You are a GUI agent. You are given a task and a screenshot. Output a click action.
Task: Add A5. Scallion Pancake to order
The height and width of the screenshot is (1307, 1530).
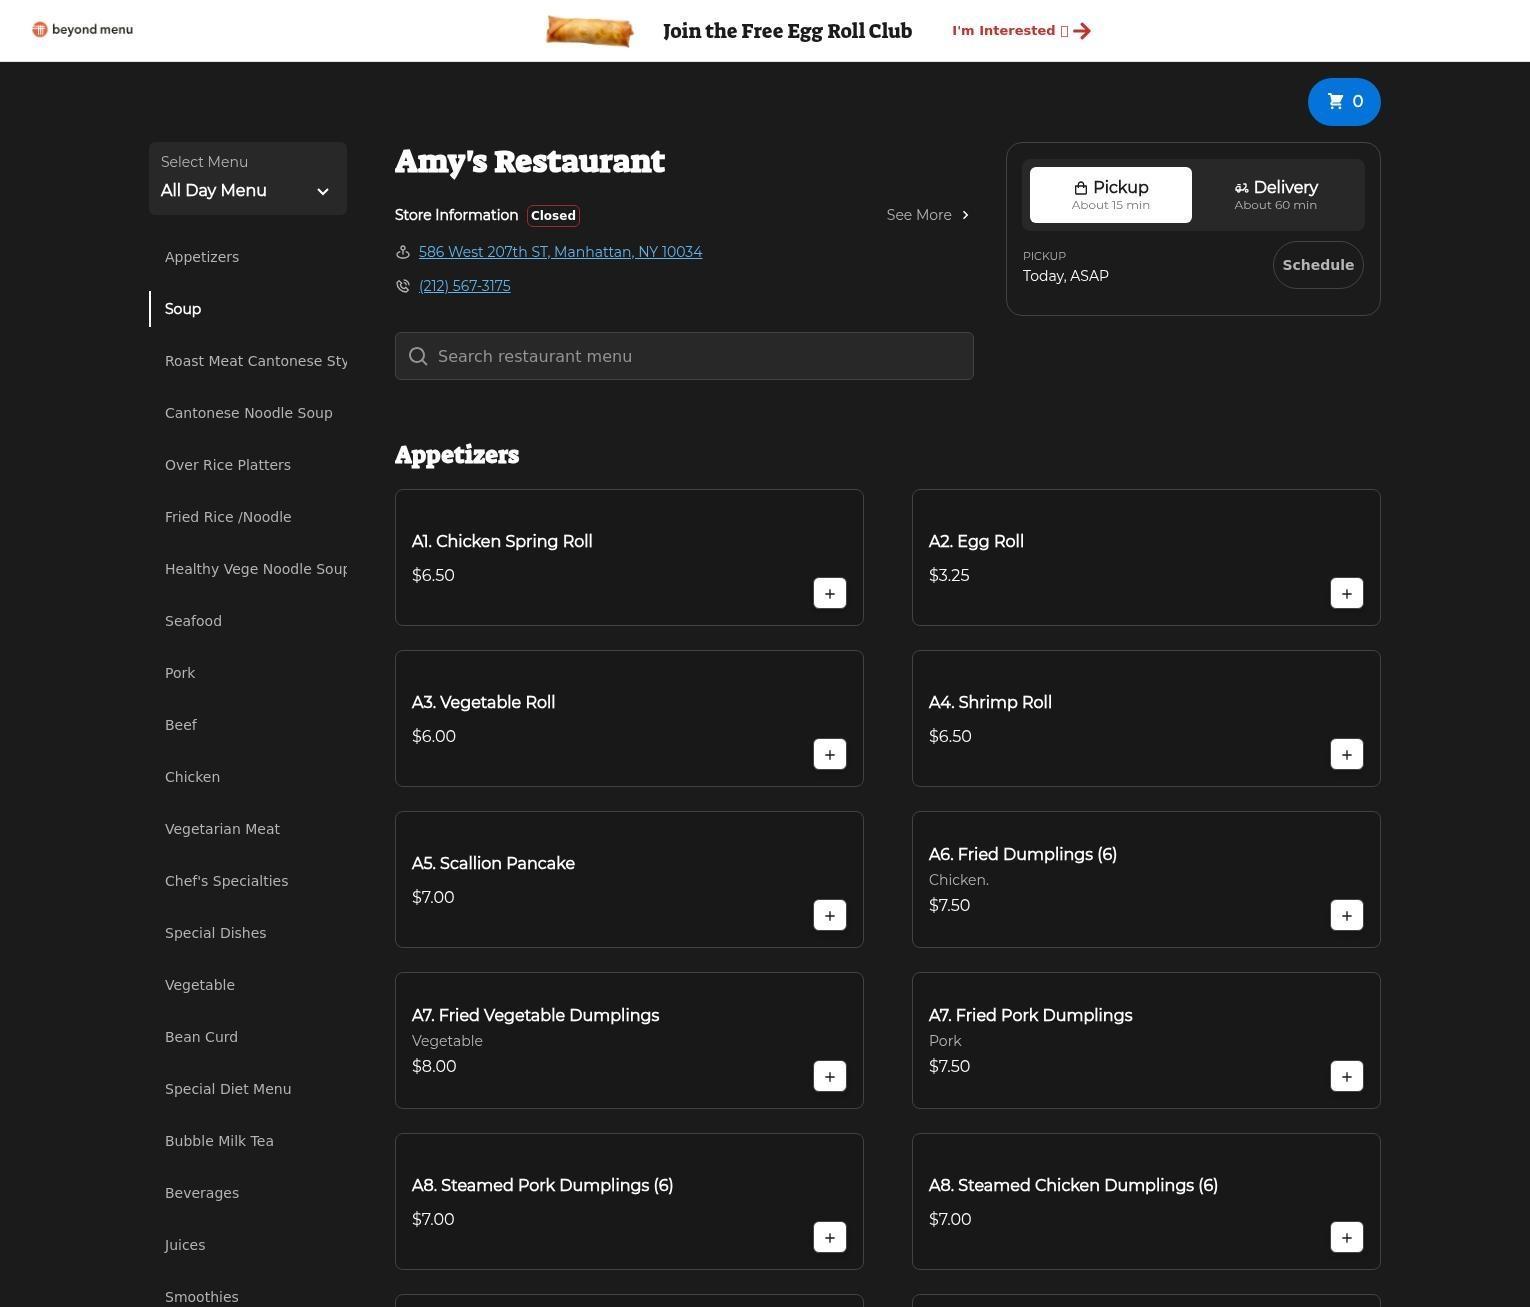tap(829, 916)
